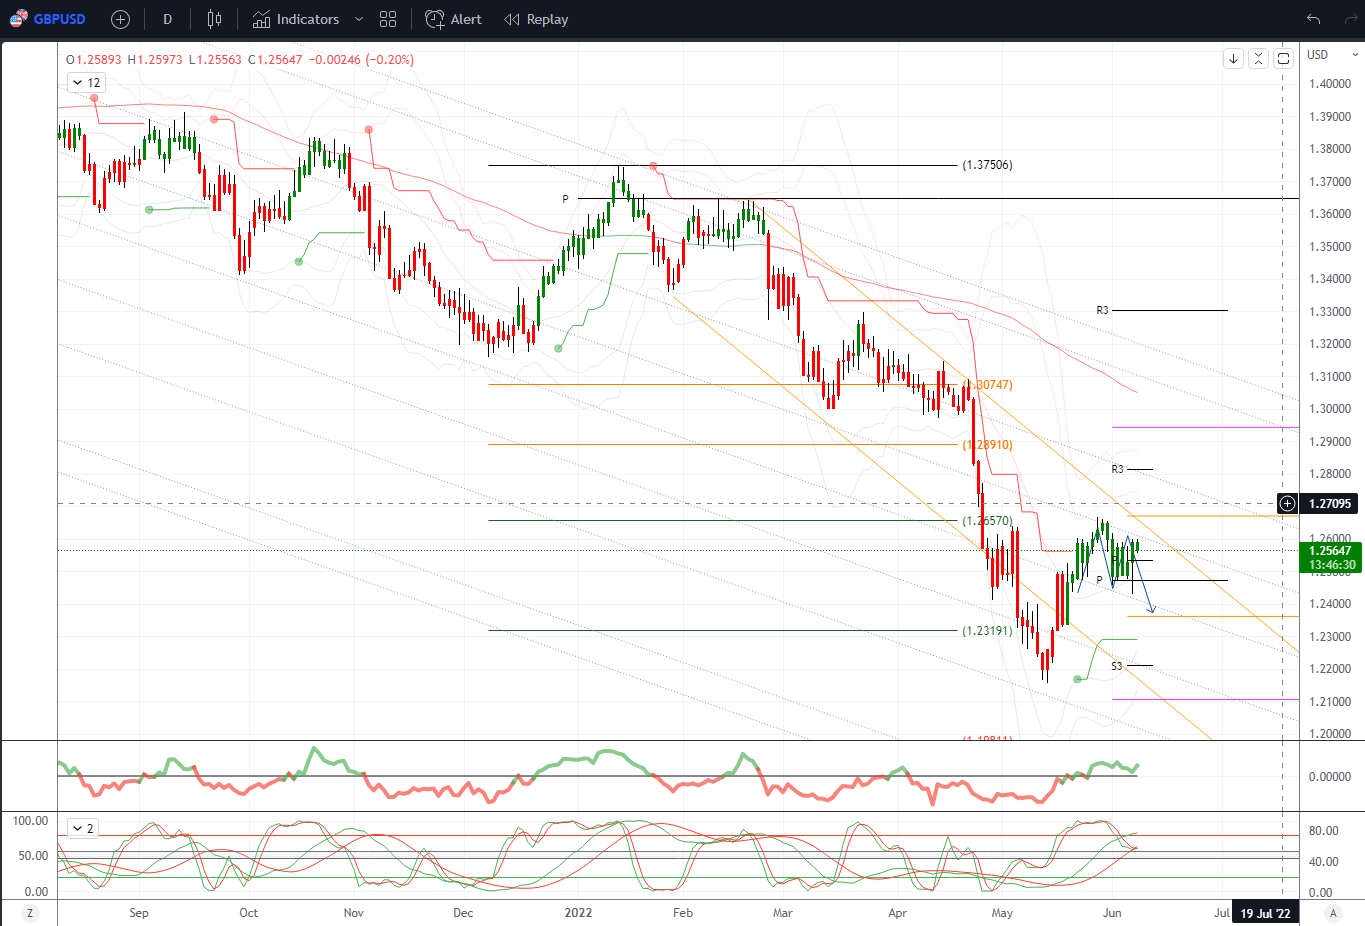The width and height of the screenshot is (1365, 926).
Task: Click the R3 pivot label near 1.28000
Action: tap(1117, 469)
